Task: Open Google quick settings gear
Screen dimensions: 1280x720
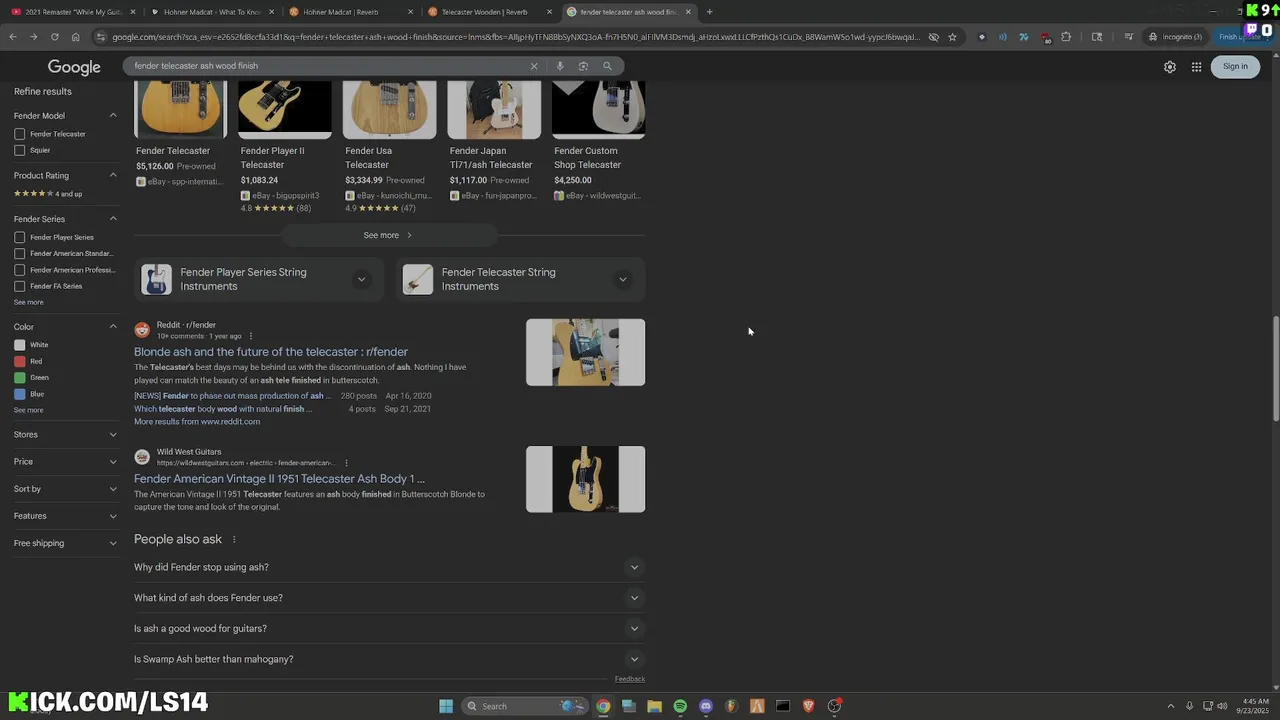Action: pyautogui.click(x=1170, y=67)
